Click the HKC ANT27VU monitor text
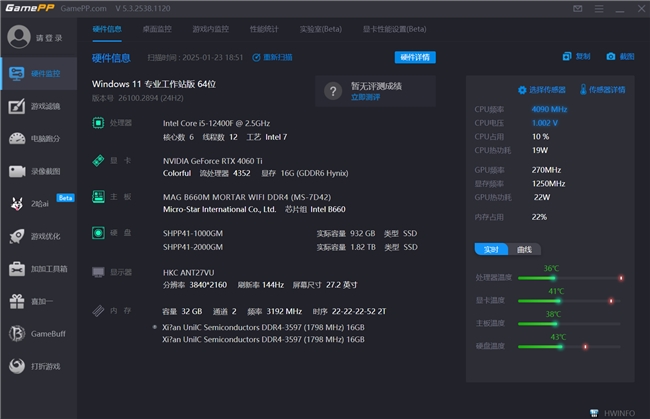Screen dimensions: 650x419 click(189, 273)
